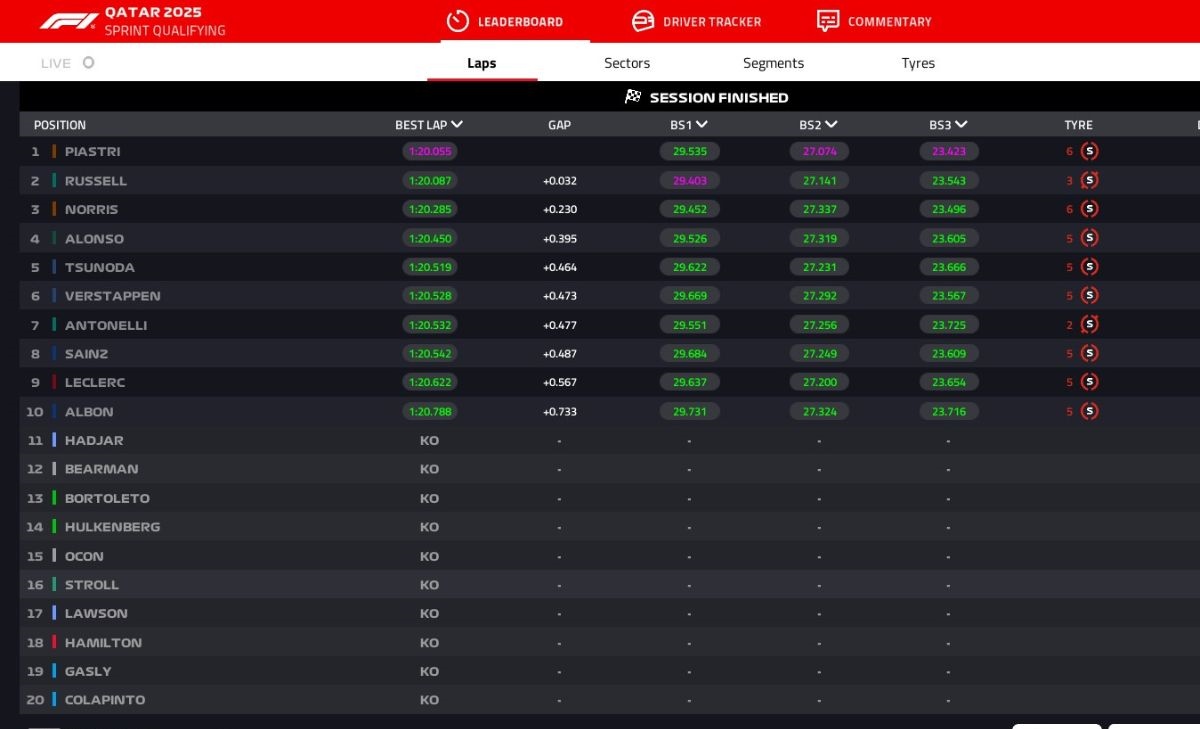The height and width of the screenshot is (729, 1200).
Task: Click the F1 logo in header
Action: (x=68, y=21)
